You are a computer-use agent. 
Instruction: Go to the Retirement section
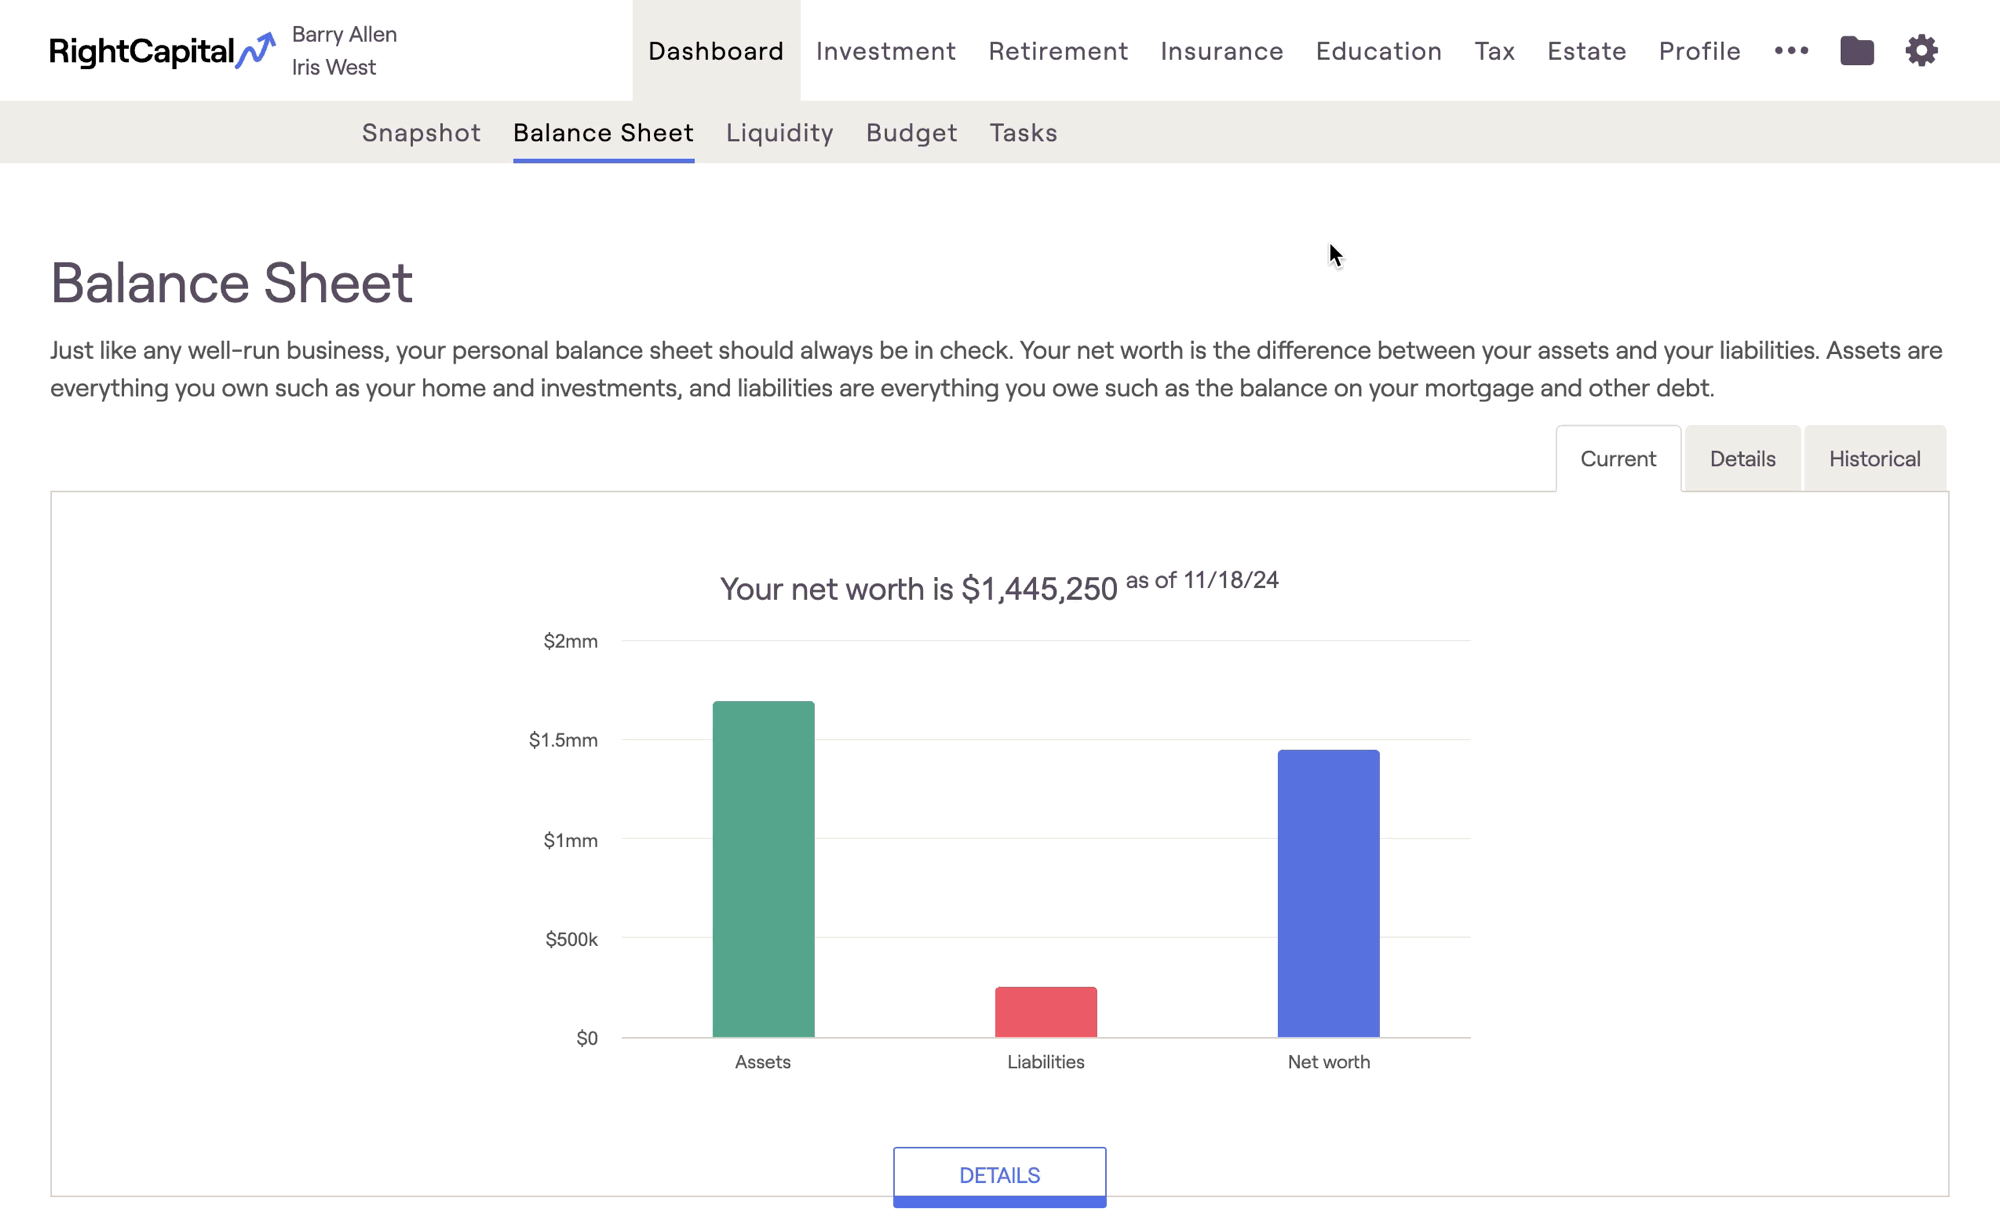pos(1058,51)
